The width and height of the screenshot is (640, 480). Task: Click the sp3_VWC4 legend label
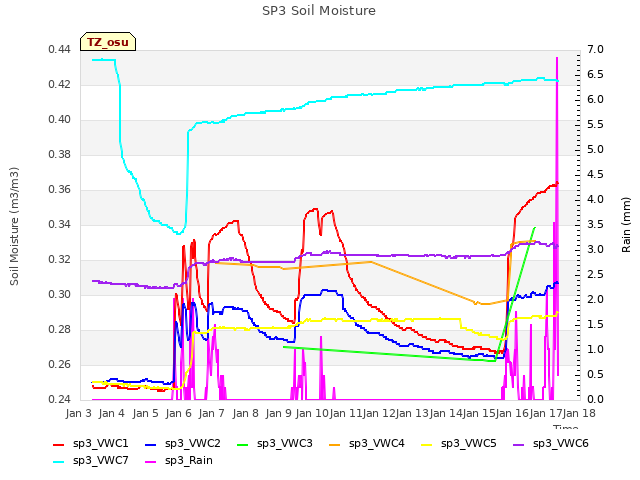pyautogui.click(x=376, y=443)
